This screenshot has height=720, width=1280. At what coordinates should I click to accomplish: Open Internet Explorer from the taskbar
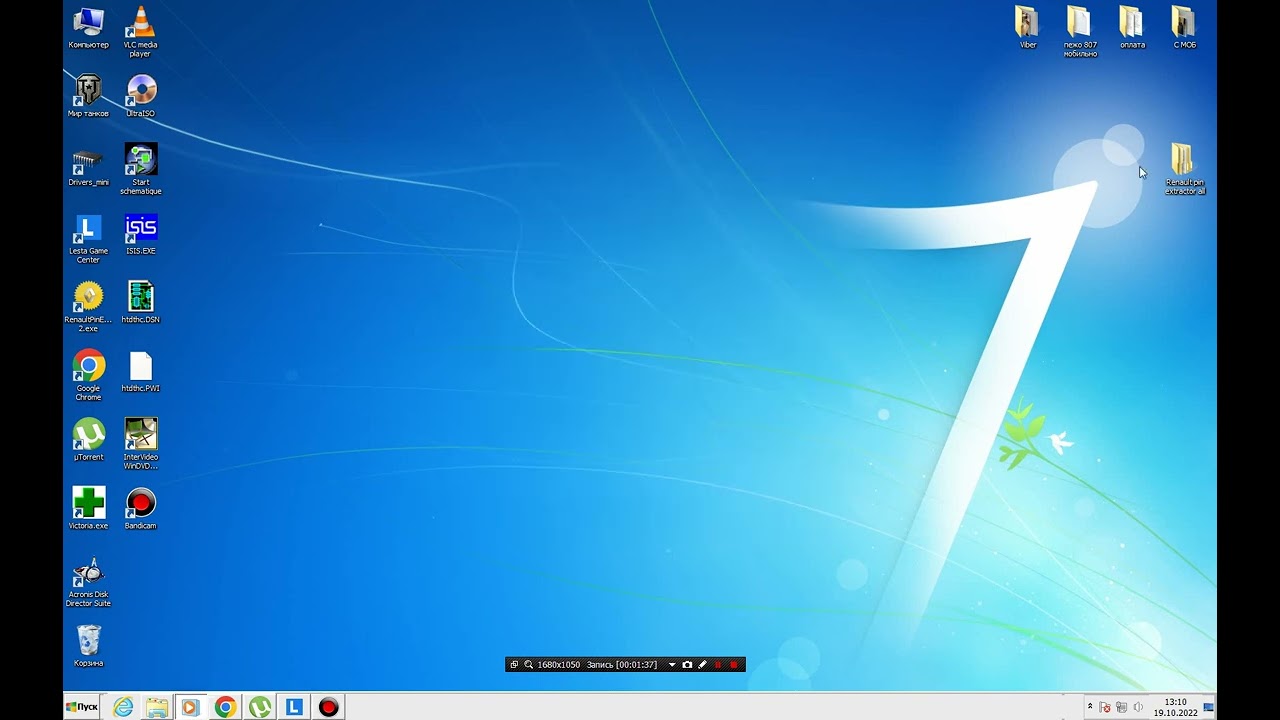[123, 707]
